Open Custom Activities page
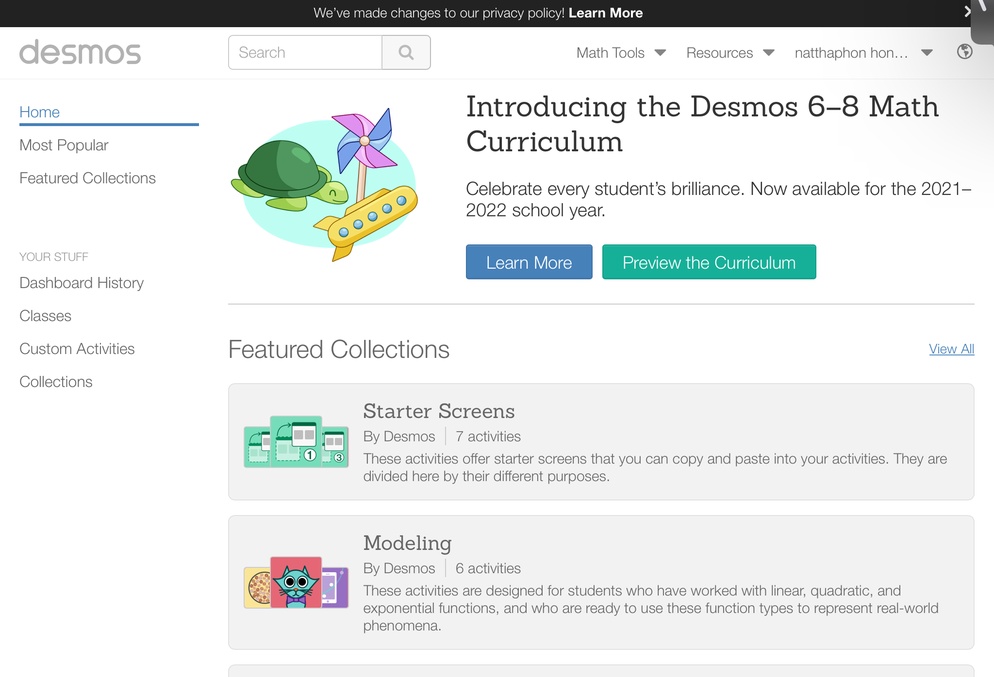This screenshot has height=677, width=994. point(77,349)
